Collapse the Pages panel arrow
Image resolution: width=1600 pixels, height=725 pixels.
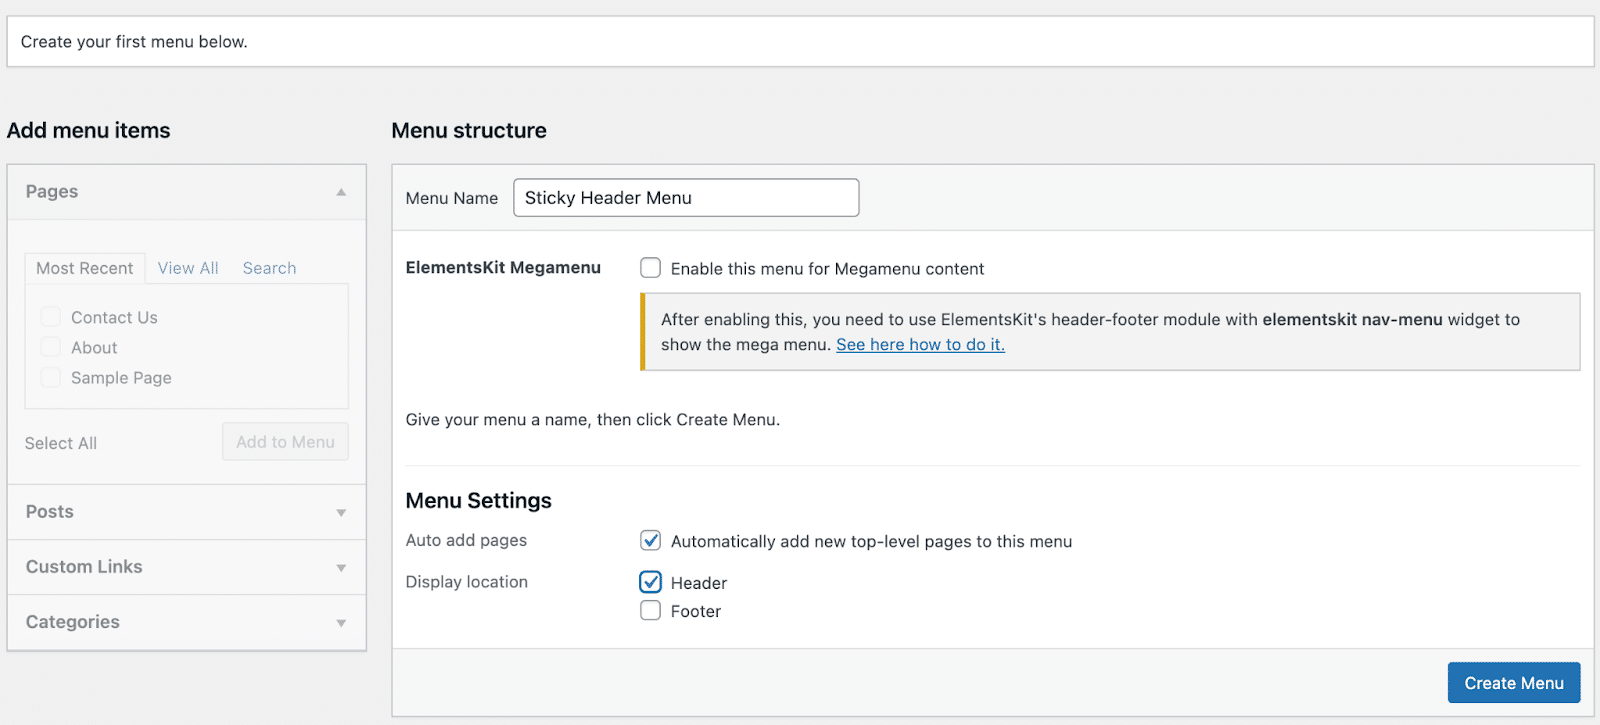click(x=341, y=192)
